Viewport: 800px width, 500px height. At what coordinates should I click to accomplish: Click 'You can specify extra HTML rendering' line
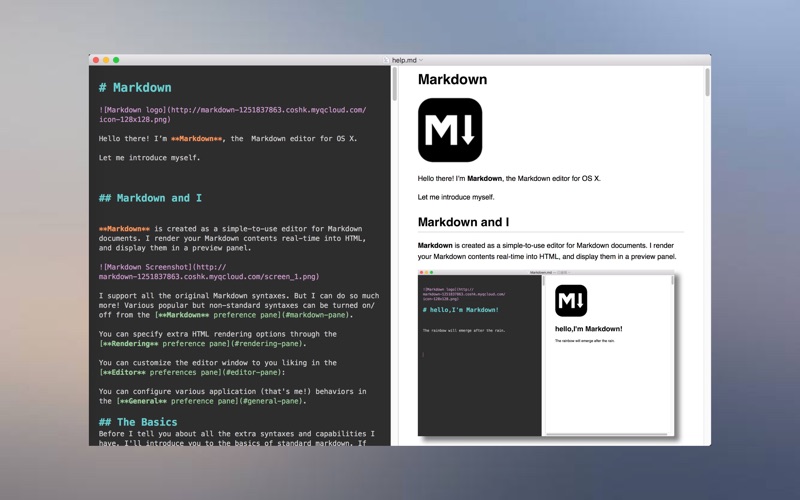click(218, 334)
